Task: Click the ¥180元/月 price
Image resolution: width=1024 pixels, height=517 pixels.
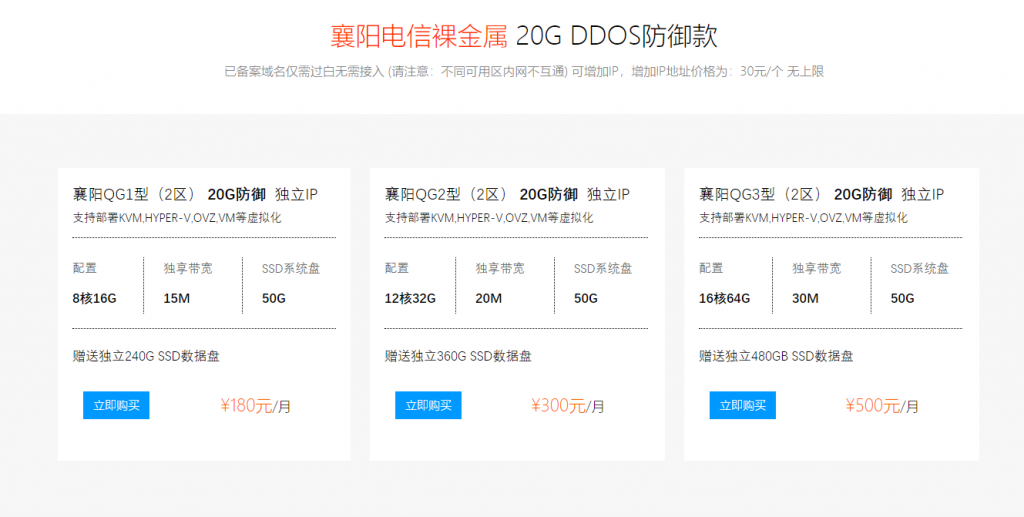Action: click(255, 406)
